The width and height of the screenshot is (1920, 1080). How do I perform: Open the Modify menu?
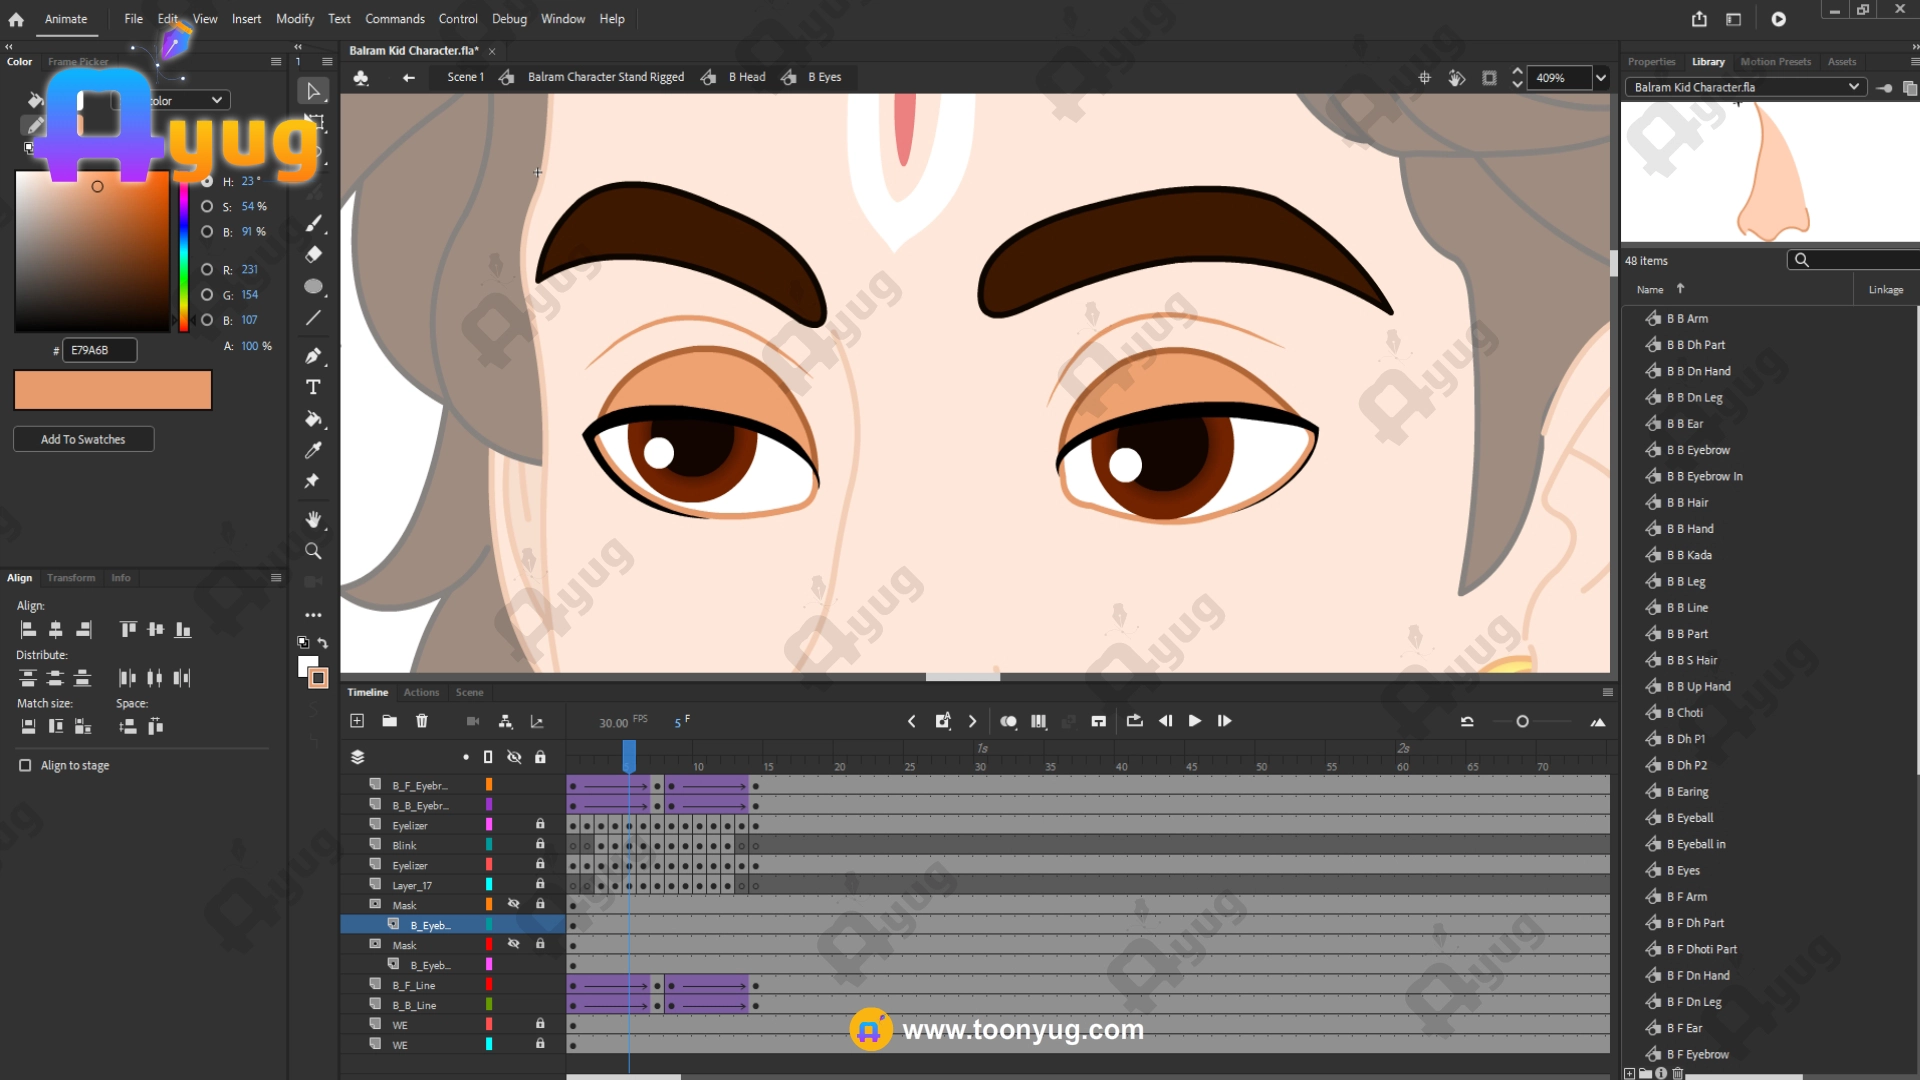[294, 19]
